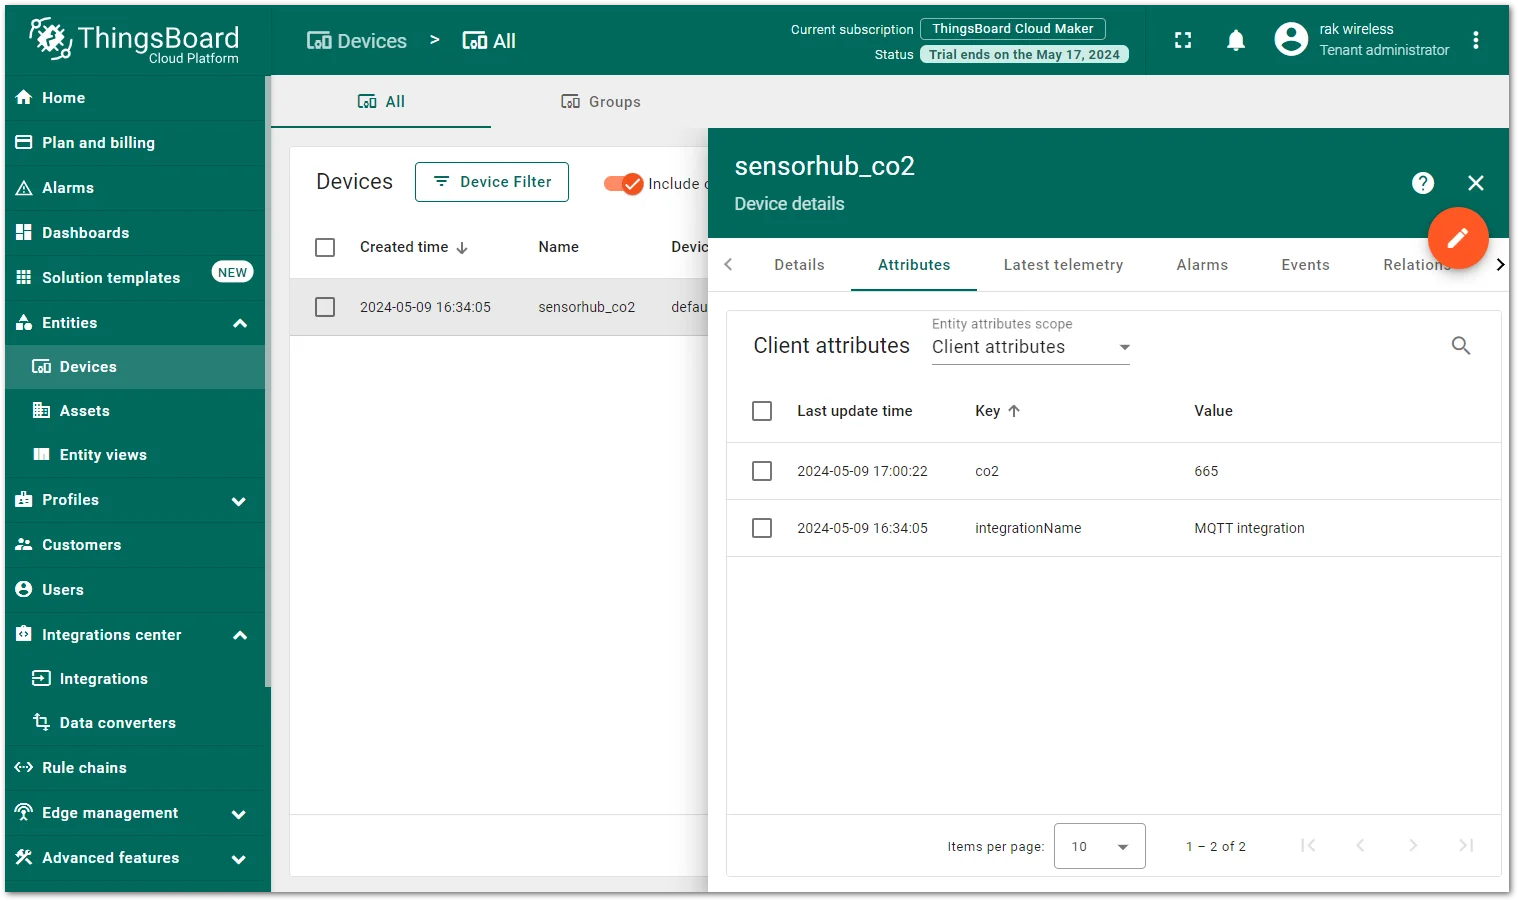Go to Home in sidebar

135,98
